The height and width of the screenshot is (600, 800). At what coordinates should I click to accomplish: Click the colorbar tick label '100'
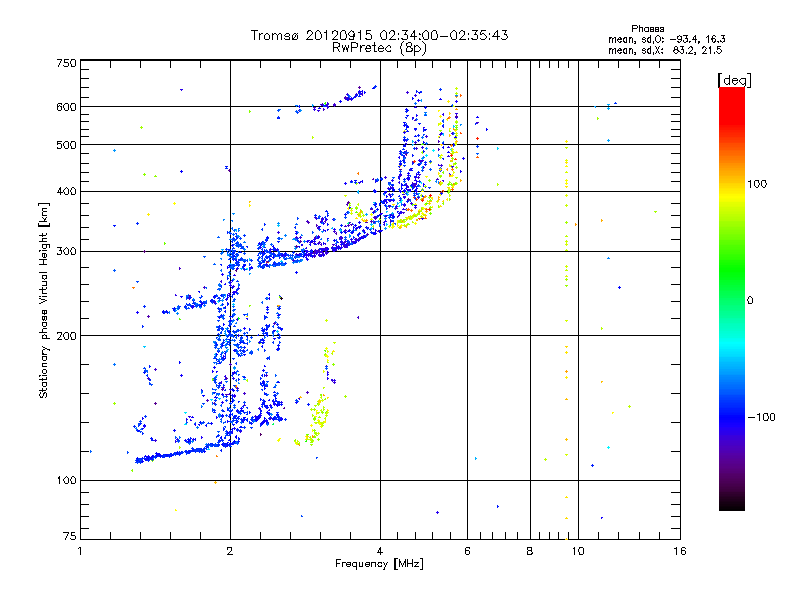757,184
